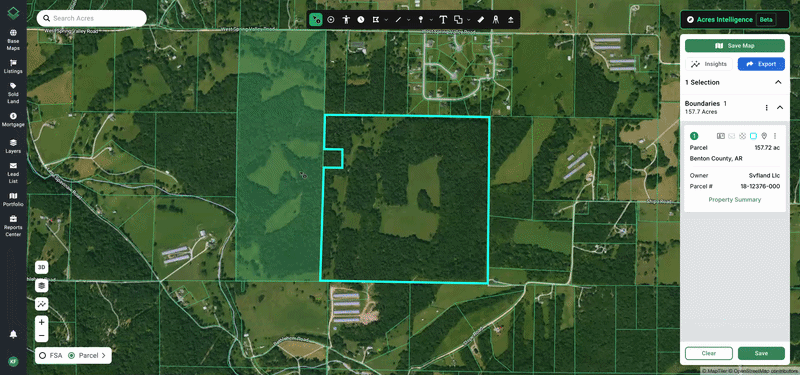Open the map layers stack button
800x375 pixels.
coord(42,285)
